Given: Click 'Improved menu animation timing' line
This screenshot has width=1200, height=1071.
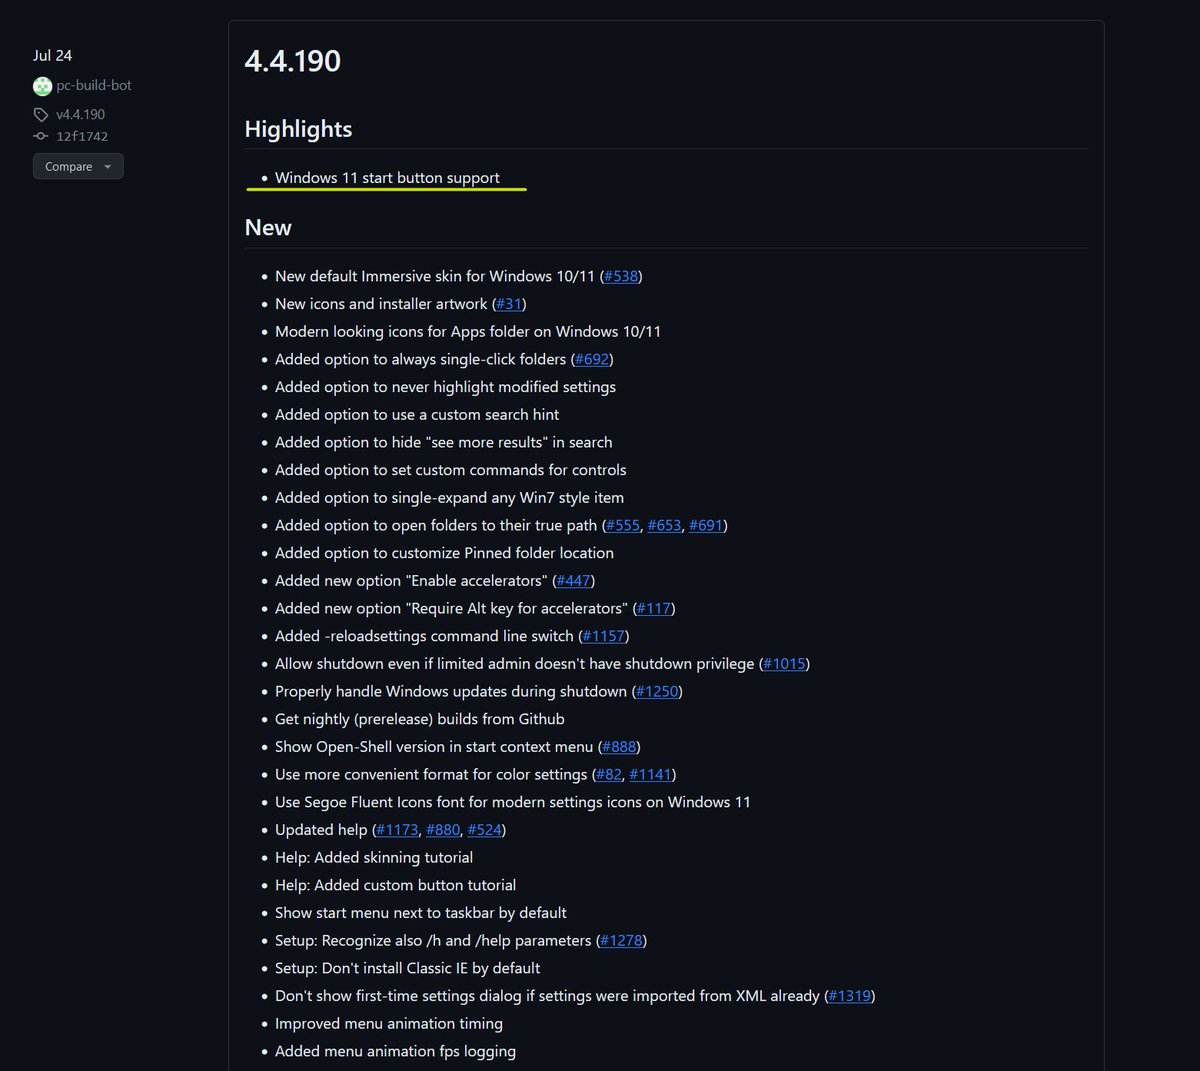Looking at the screenshot, I should tap(389, 1024).
